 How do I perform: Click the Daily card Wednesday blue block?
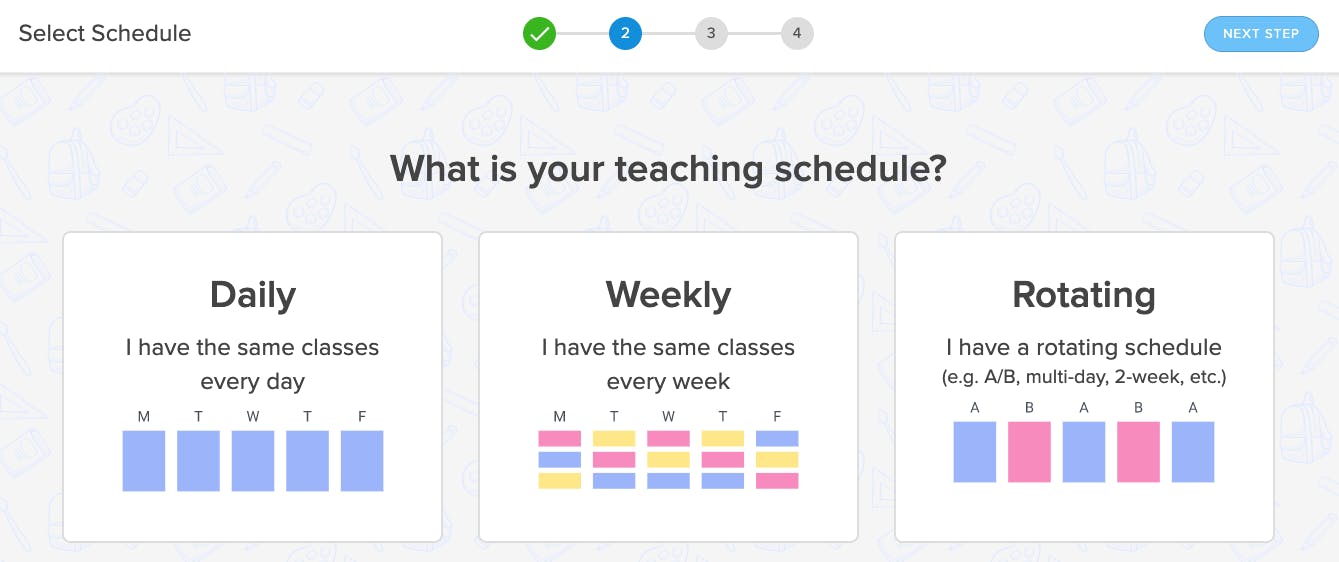(253, 461)
